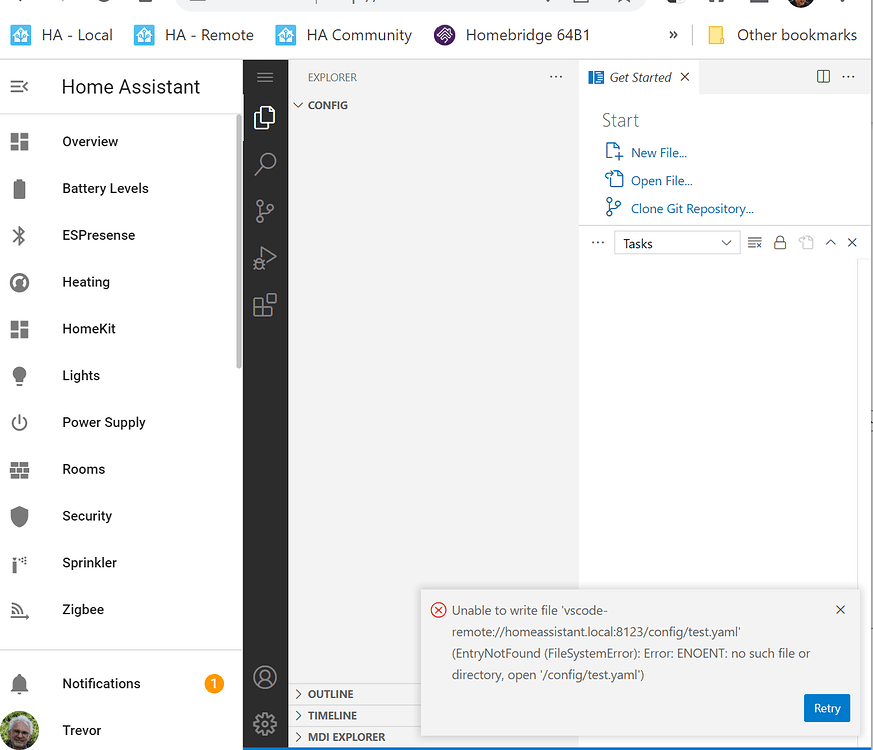The width and height of the screenshot is (873, 750).
Task: Open the Manage gear icon
Action: coord(265,724)
